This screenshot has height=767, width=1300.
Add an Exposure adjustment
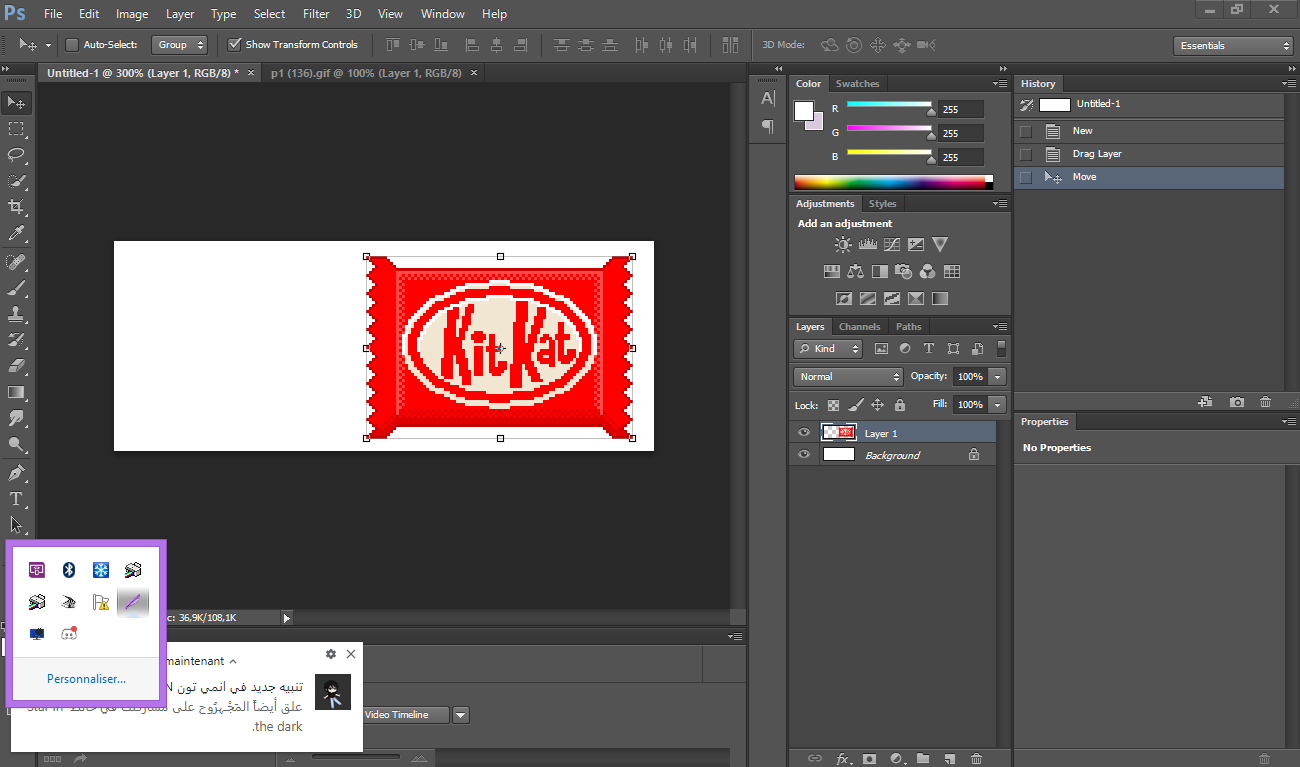point(916,244)
